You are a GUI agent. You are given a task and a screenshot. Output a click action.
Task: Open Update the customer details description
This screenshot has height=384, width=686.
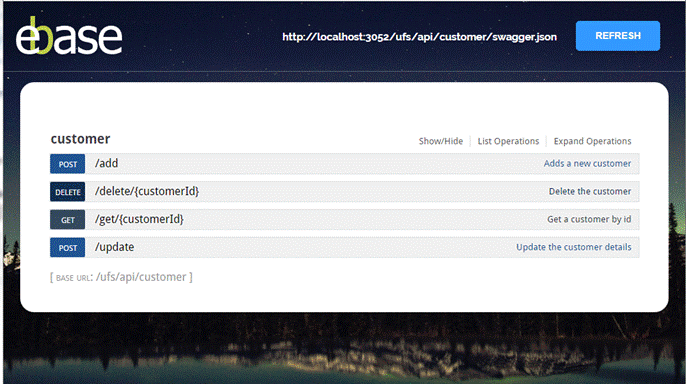pos(574,247)
